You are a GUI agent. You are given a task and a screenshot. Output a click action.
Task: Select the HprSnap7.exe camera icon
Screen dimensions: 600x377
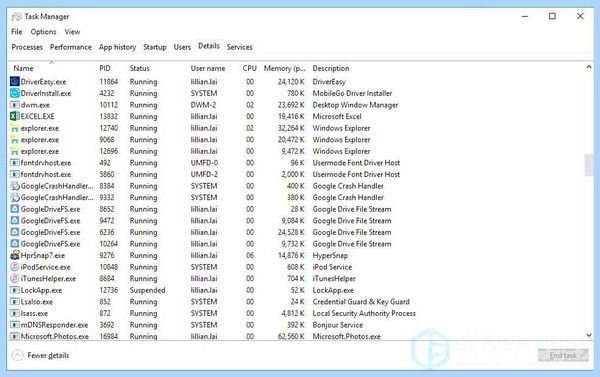pyautogui.click(x=15, y=255)
